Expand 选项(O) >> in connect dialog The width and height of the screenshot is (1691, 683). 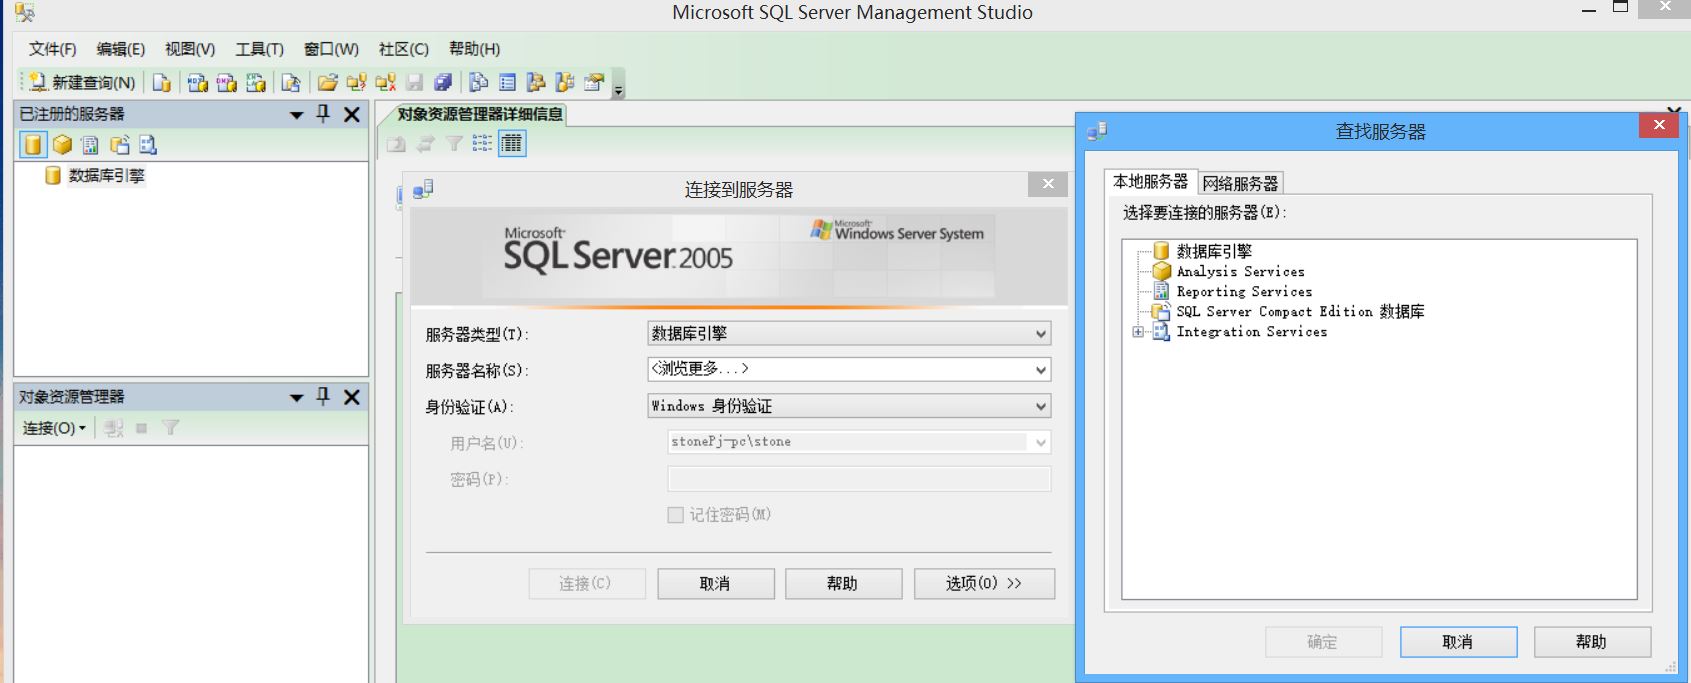984,584
